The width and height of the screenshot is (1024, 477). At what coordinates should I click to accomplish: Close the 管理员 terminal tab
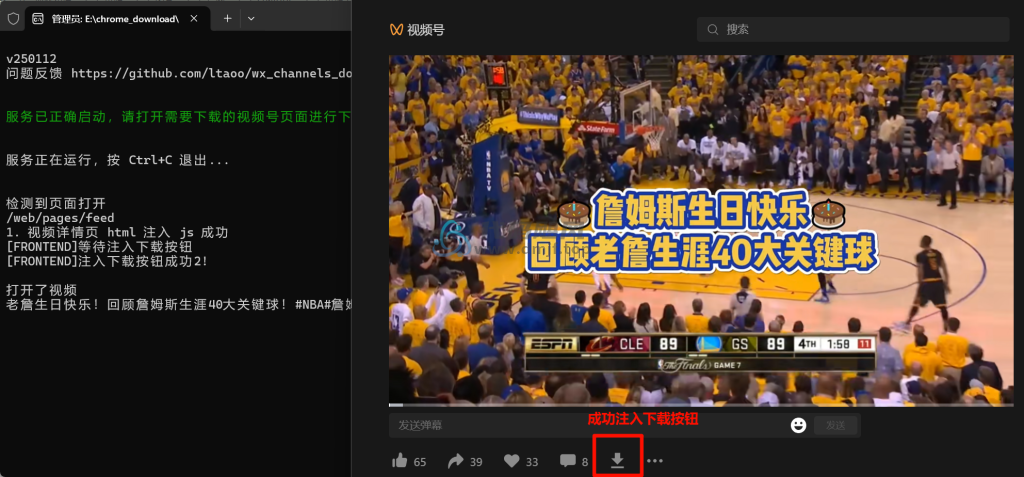click(x=194, y=18)
